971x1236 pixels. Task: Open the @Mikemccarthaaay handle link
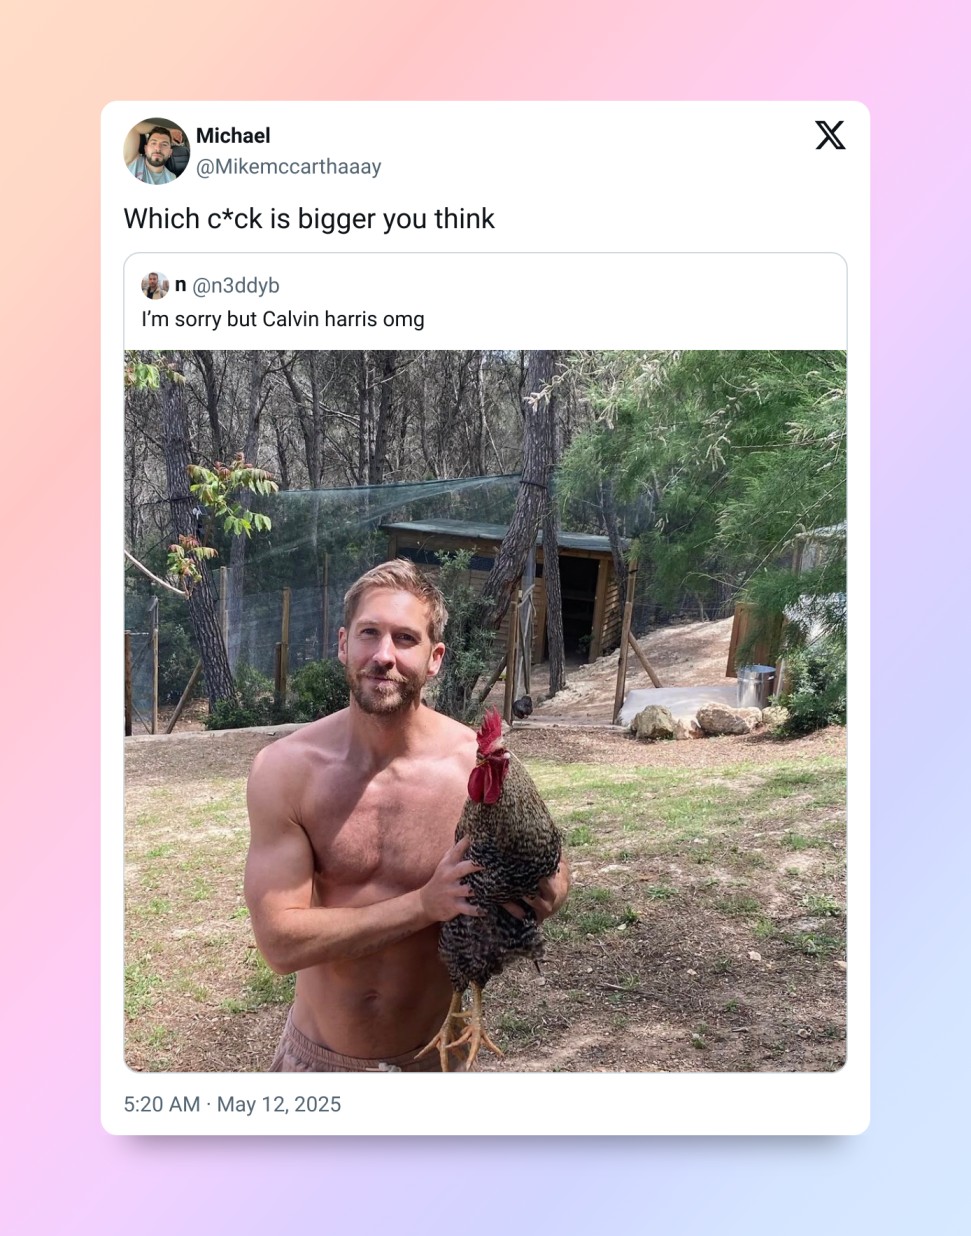[x=288, y=167]
